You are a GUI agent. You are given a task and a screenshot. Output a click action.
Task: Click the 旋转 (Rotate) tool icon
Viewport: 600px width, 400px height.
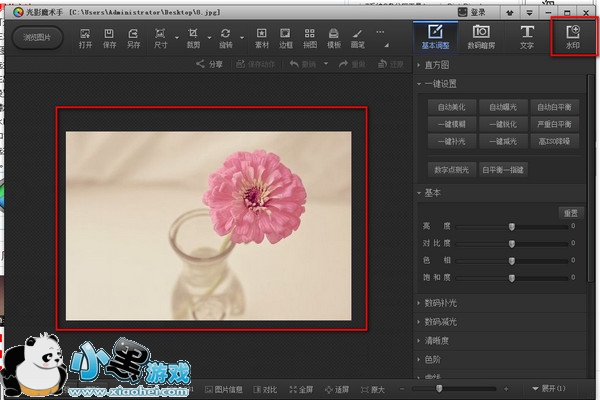pos(227,37)
